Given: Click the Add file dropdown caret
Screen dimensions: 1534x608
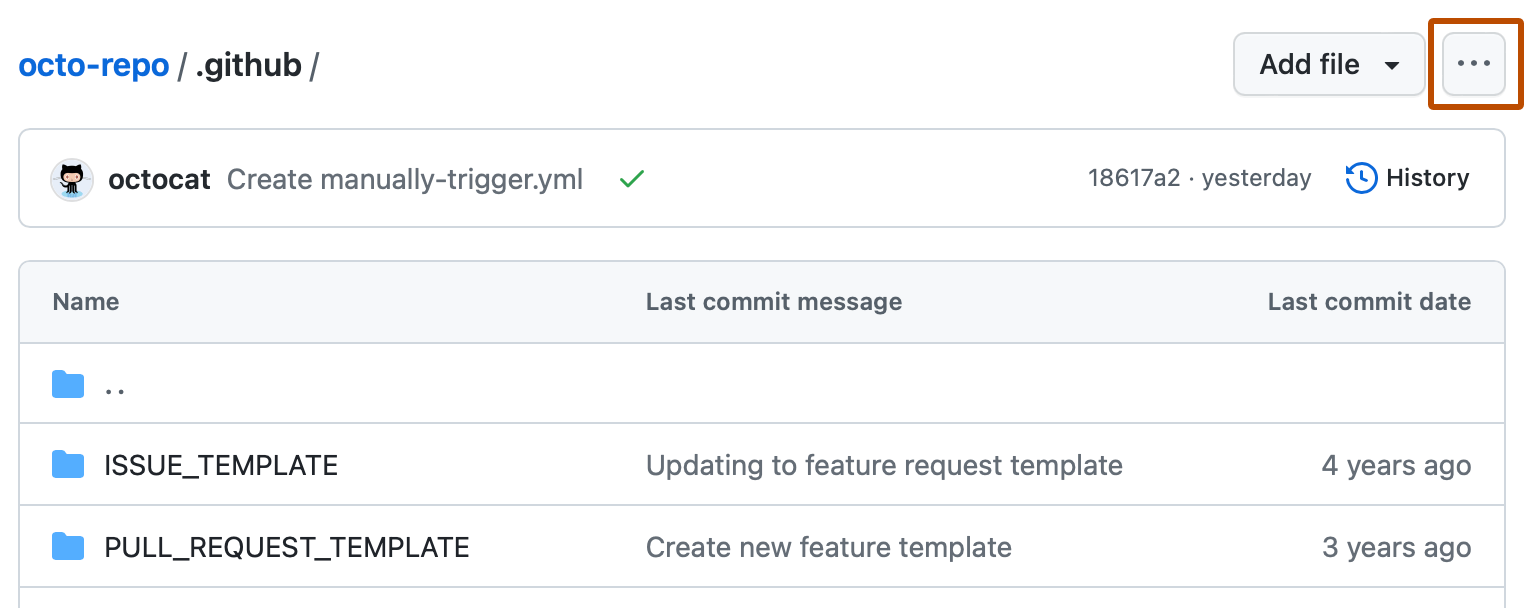Looking at the screenshot, I should tap(1392, 65).
